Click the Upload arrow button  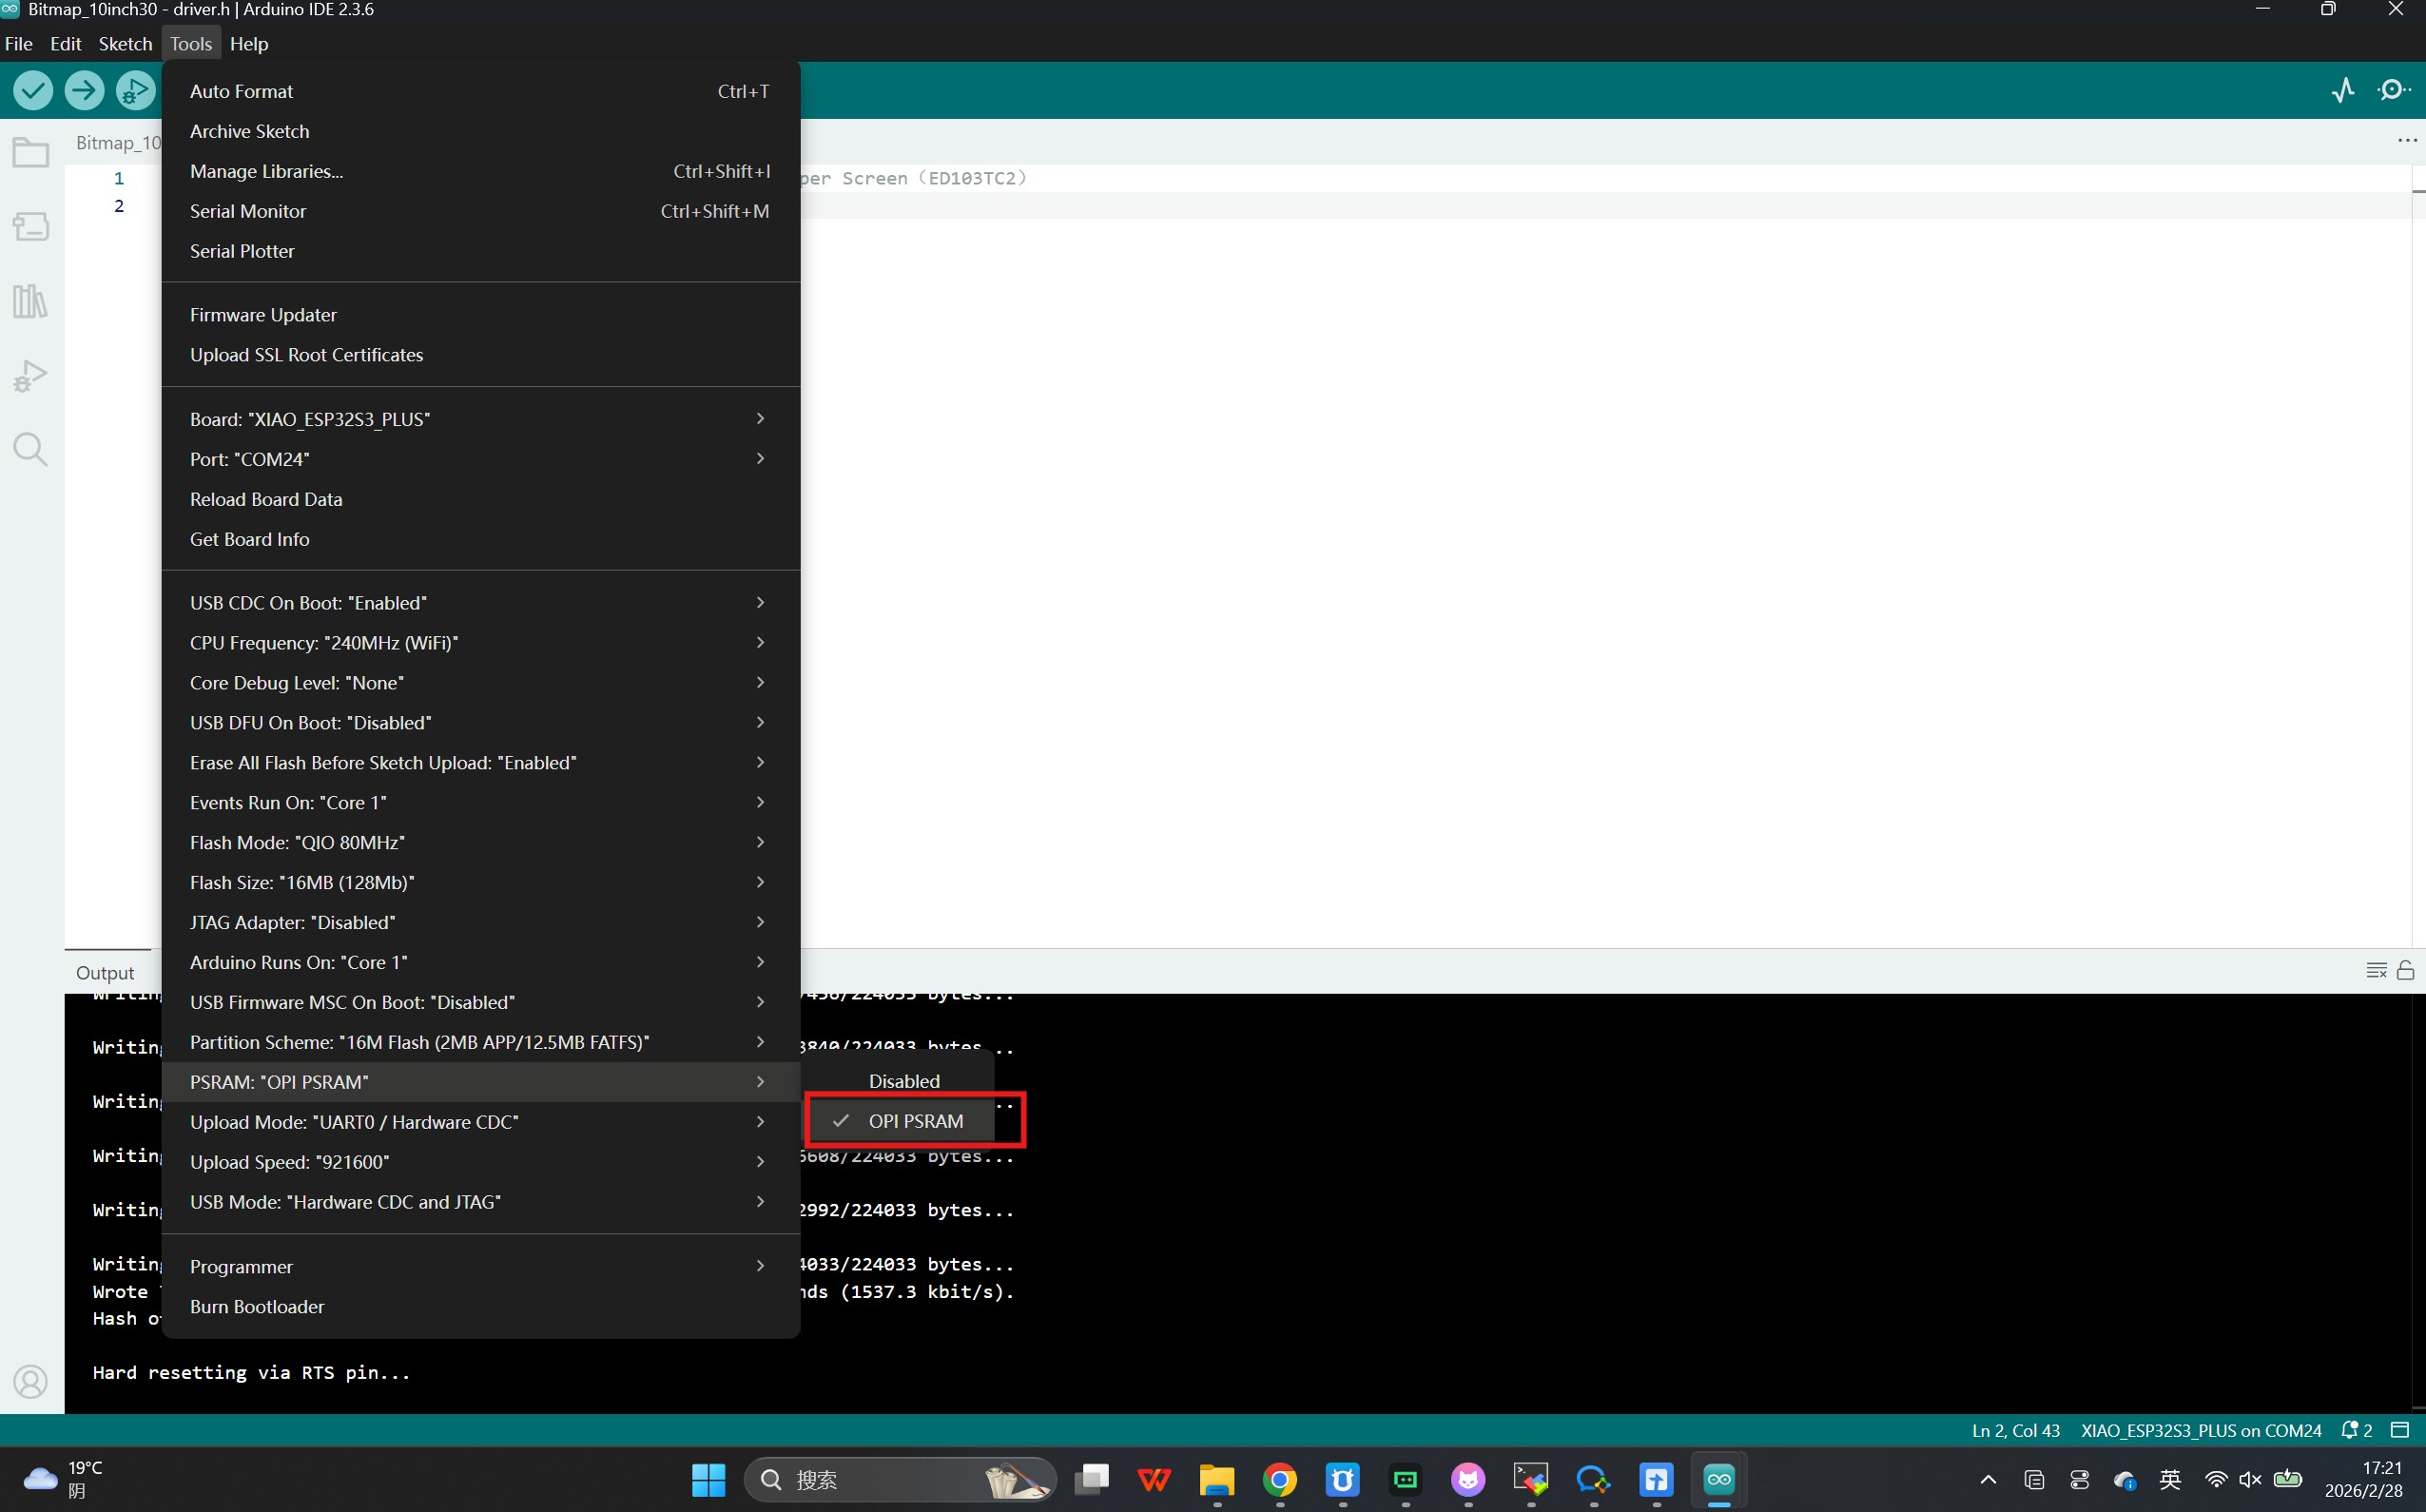pos(84,91)
